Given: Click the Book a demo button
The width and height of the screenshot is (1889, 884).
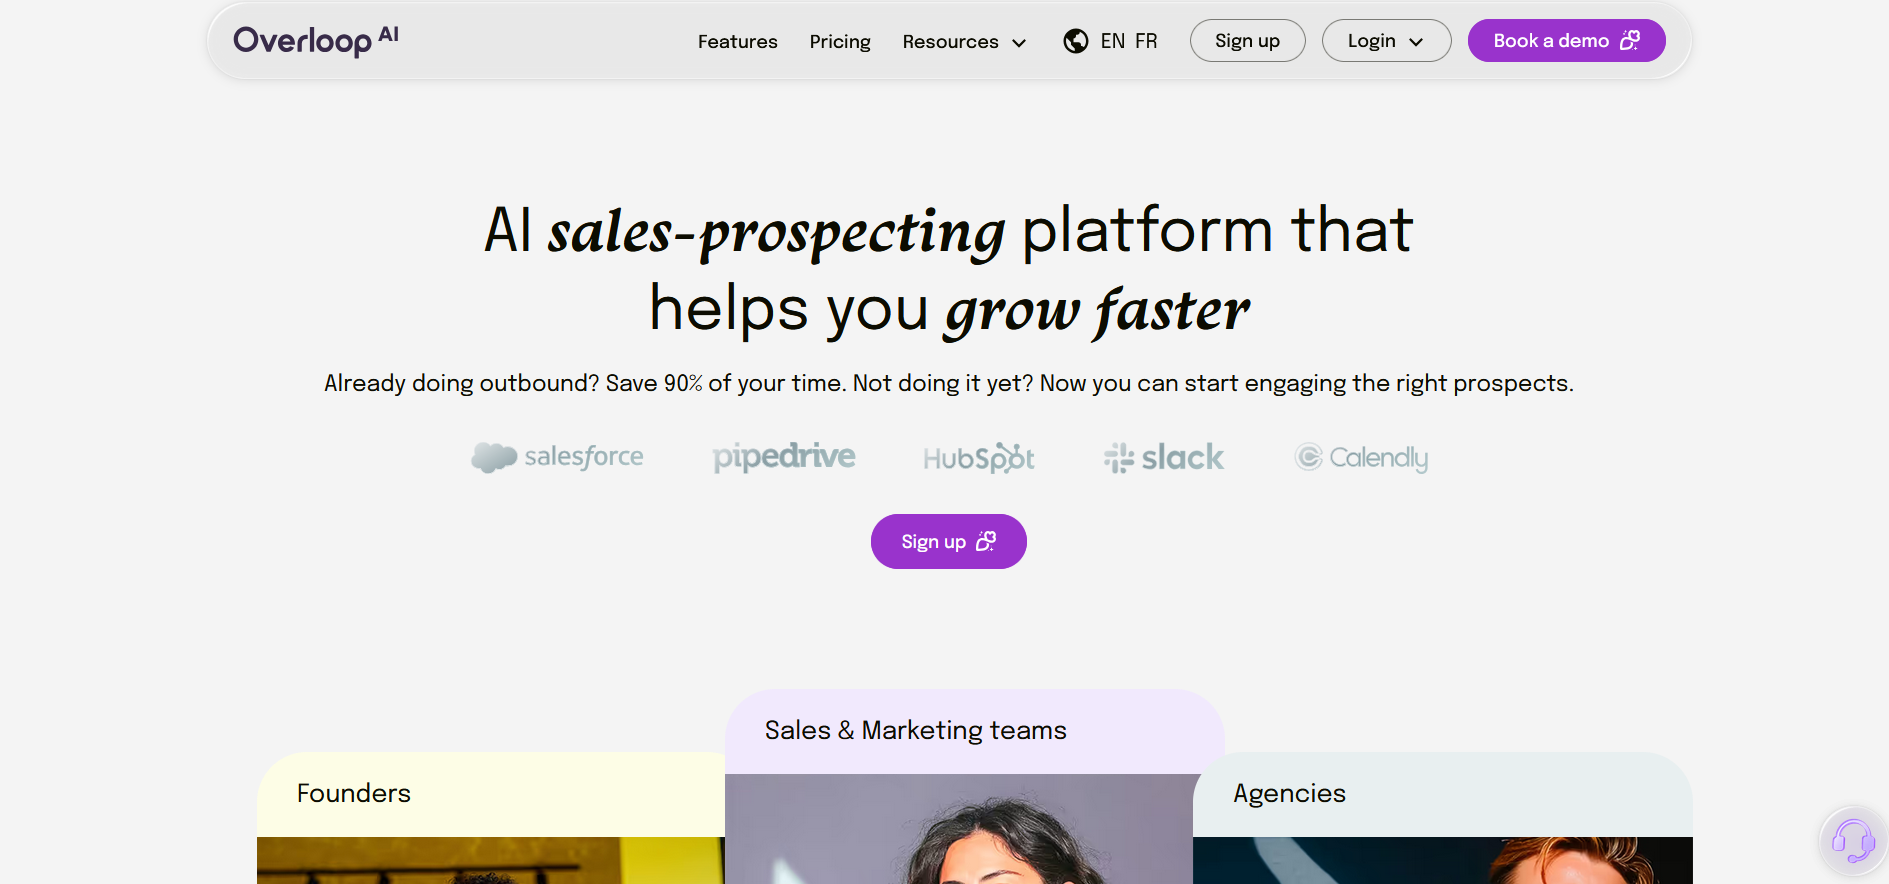Looking at the screenshot, I should pyautogui.click(x=1566, y=41).
